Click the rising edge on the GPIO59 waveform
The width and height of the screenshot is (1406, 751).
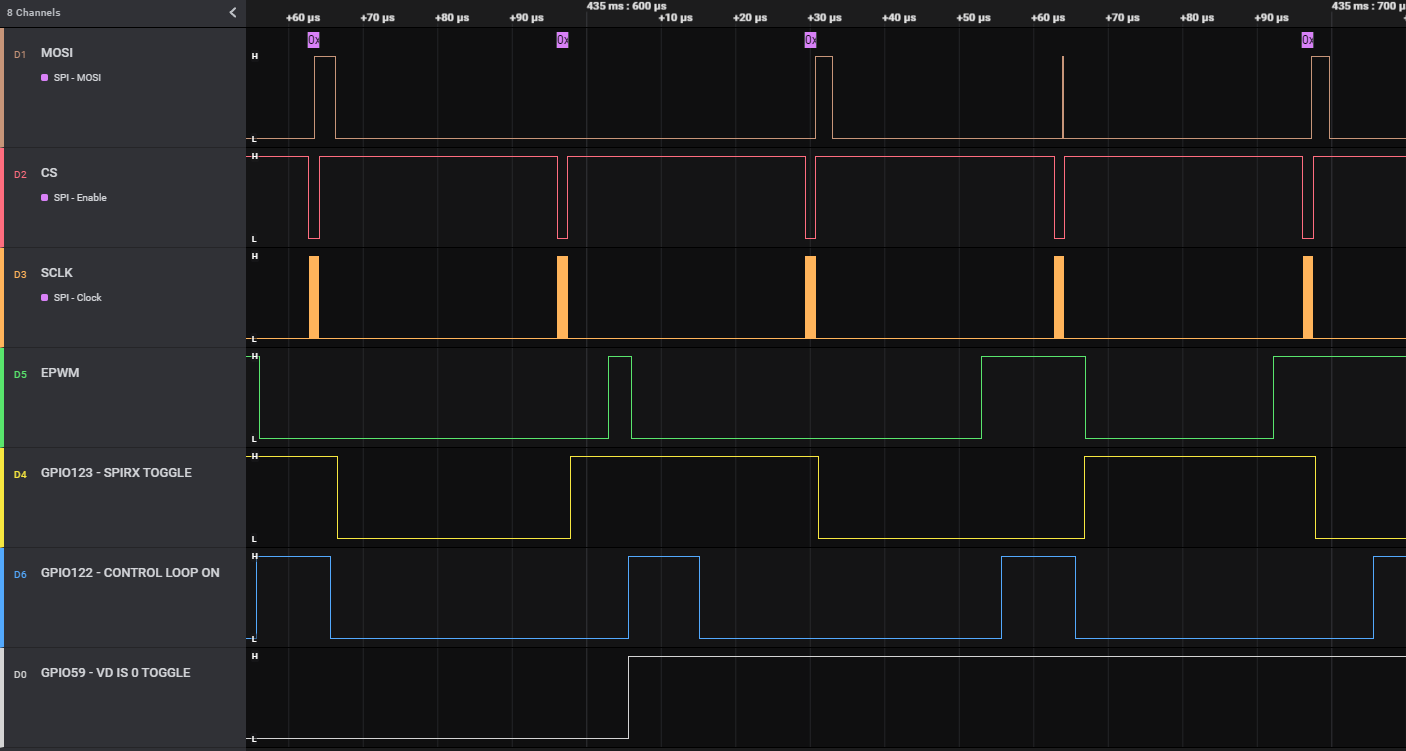(628, 697)
